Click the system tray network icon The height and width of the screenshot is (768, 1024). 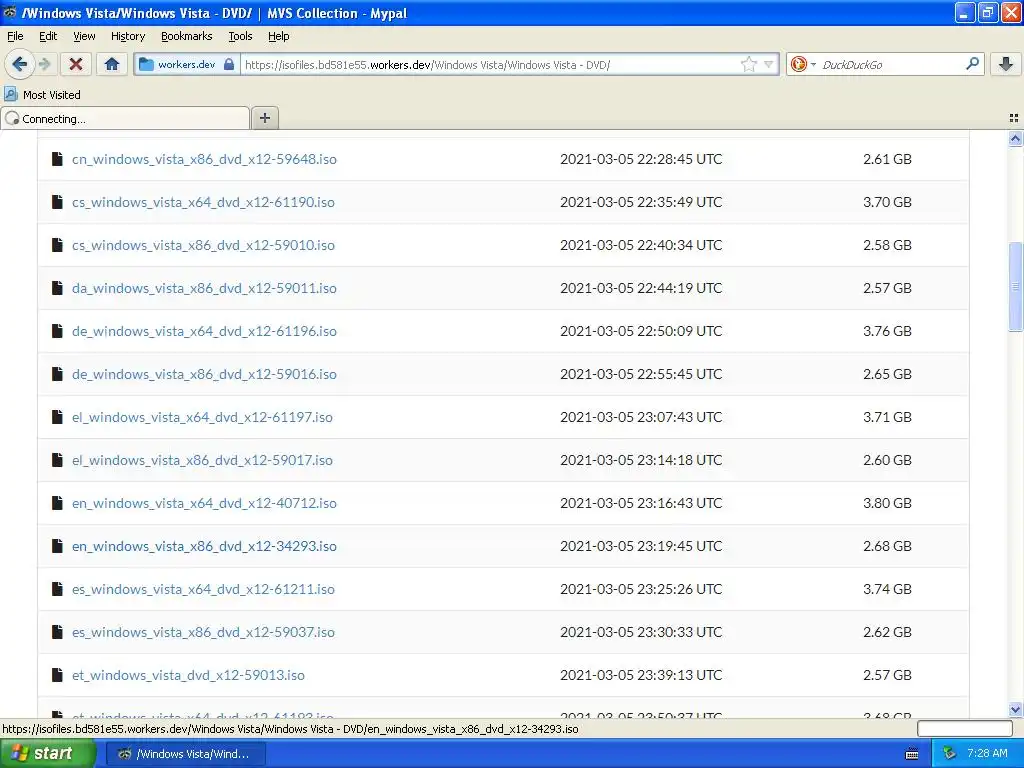(x=949, y=754)
